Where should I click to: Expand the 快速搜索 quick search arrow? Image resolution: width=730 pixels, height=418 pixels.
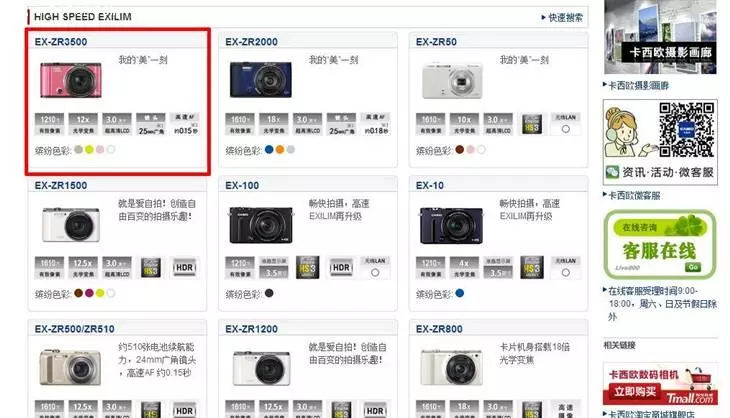pos(562,18)
